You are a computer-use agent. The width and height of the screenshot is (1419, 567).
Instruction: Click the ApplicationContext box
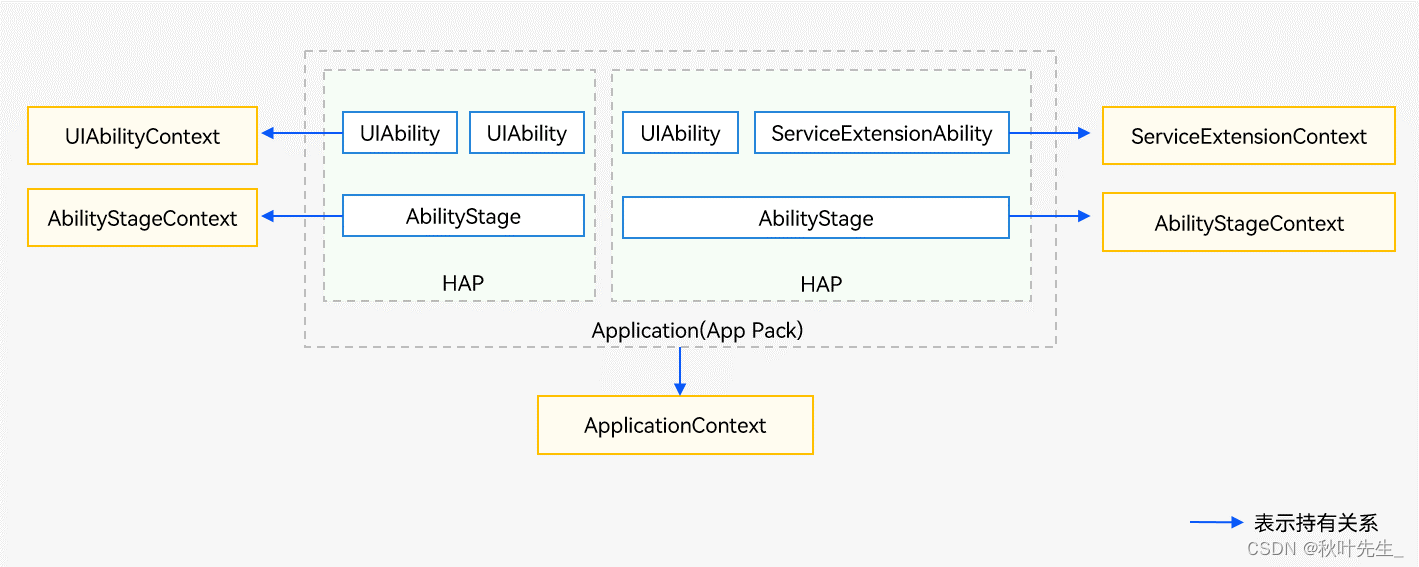tap(675, 425)
